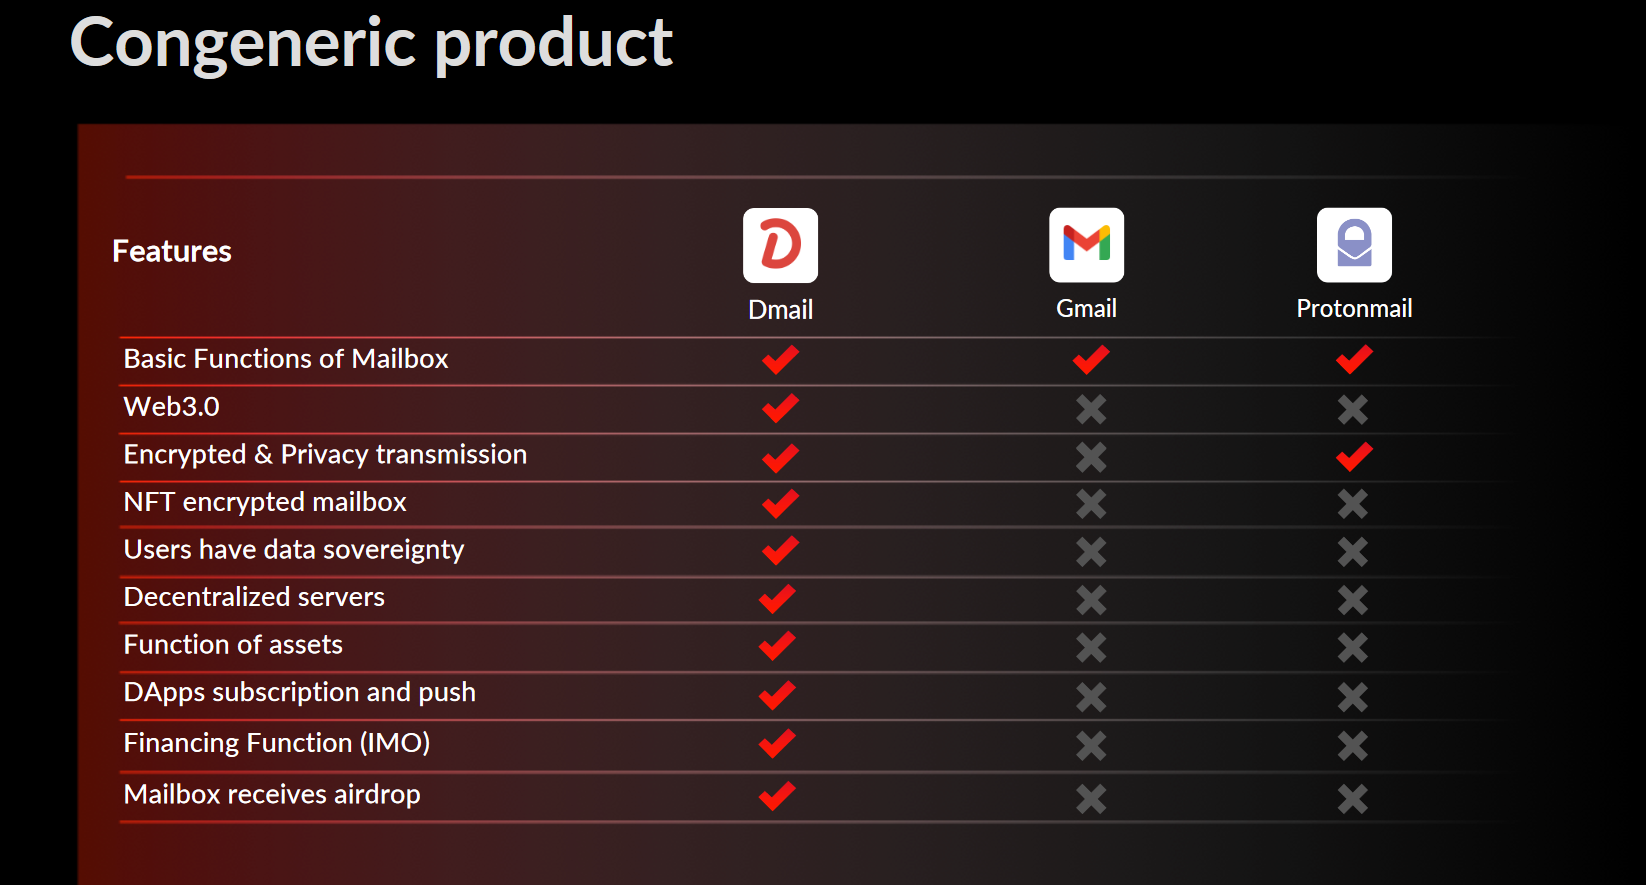The width and height of the screenshot is (1646, 885).
Task: Click the Dmail text label
Action: [780, 310]
